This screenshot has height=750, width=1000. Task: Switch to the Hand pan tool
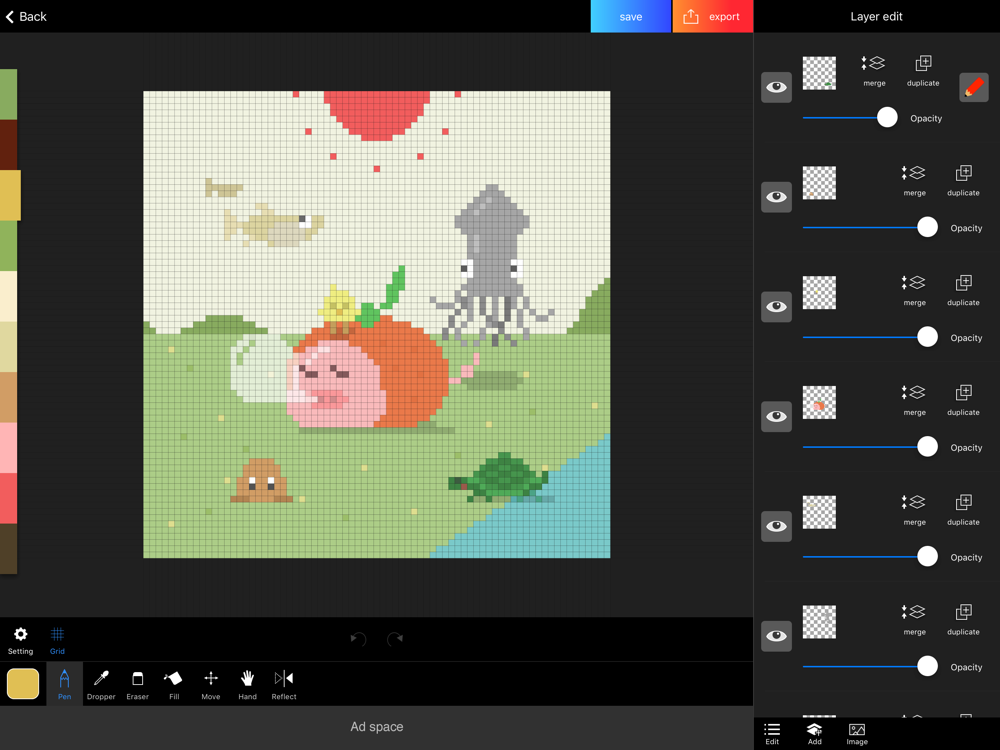(x=247, y=683)
